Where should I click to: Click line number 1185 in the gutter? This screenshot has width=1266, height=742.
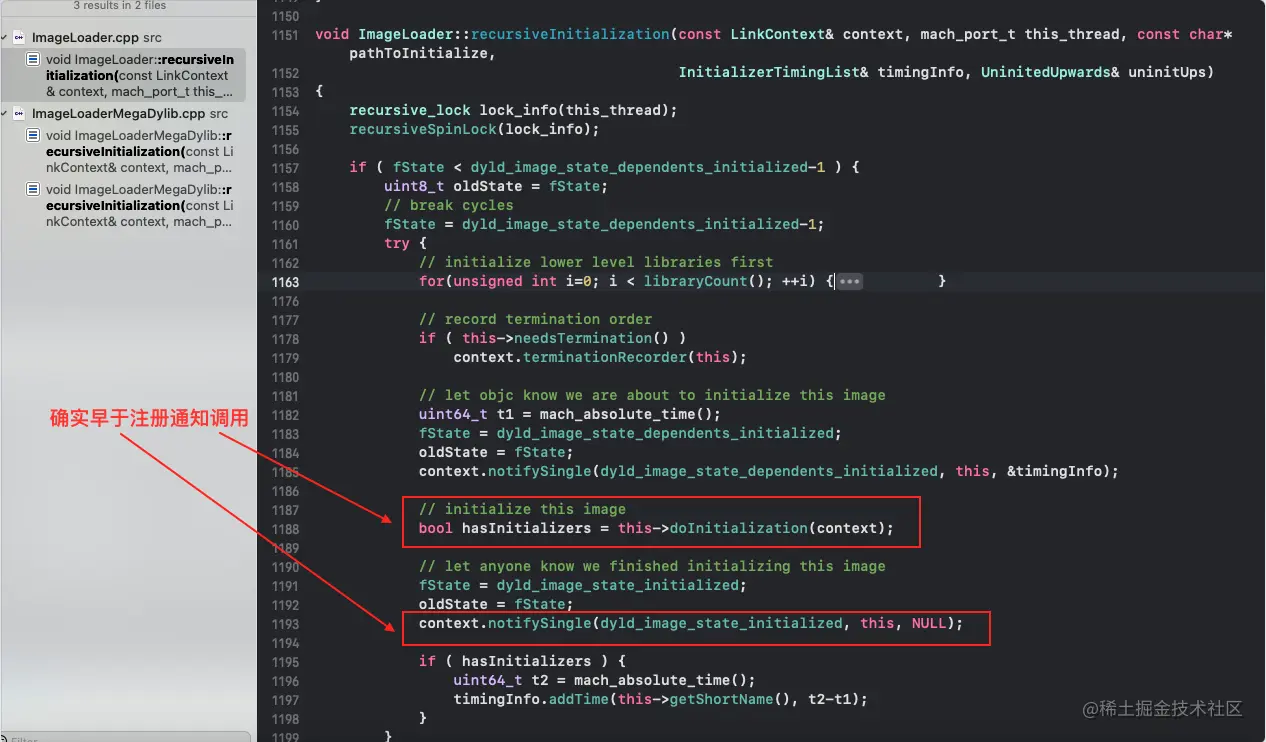[x=285, y=471]
